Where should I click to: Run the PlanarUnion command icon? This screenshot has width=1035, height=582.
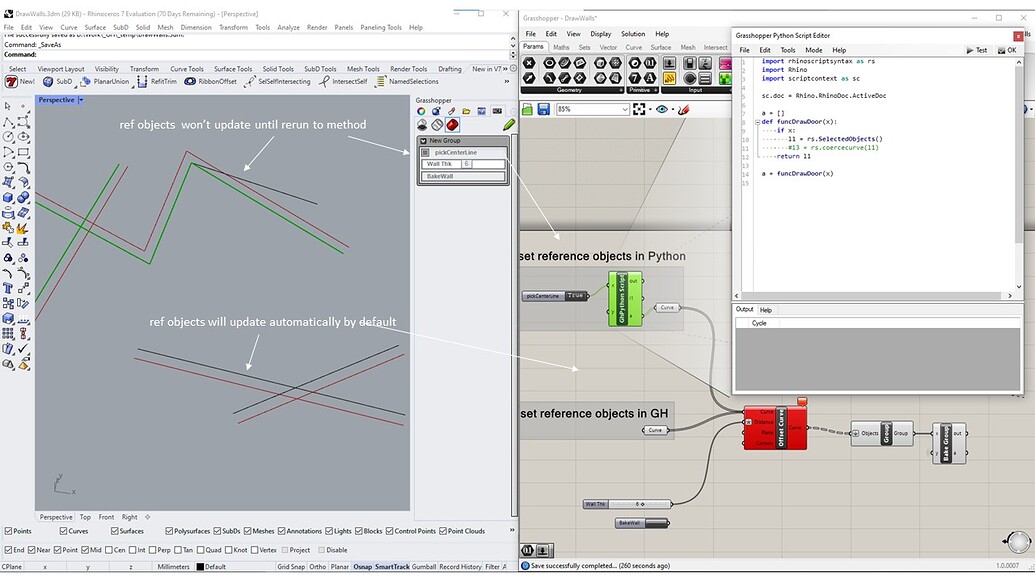pyautogui.click(x=87, y=81)
